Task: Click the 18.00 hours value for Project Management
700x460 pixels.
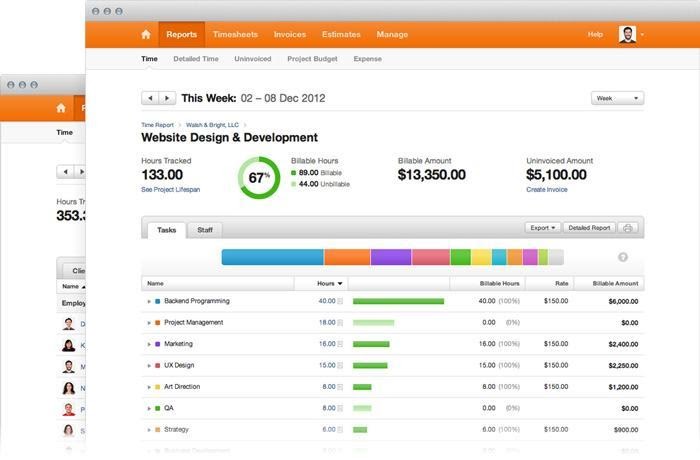Action: click(x=327, y=323)
